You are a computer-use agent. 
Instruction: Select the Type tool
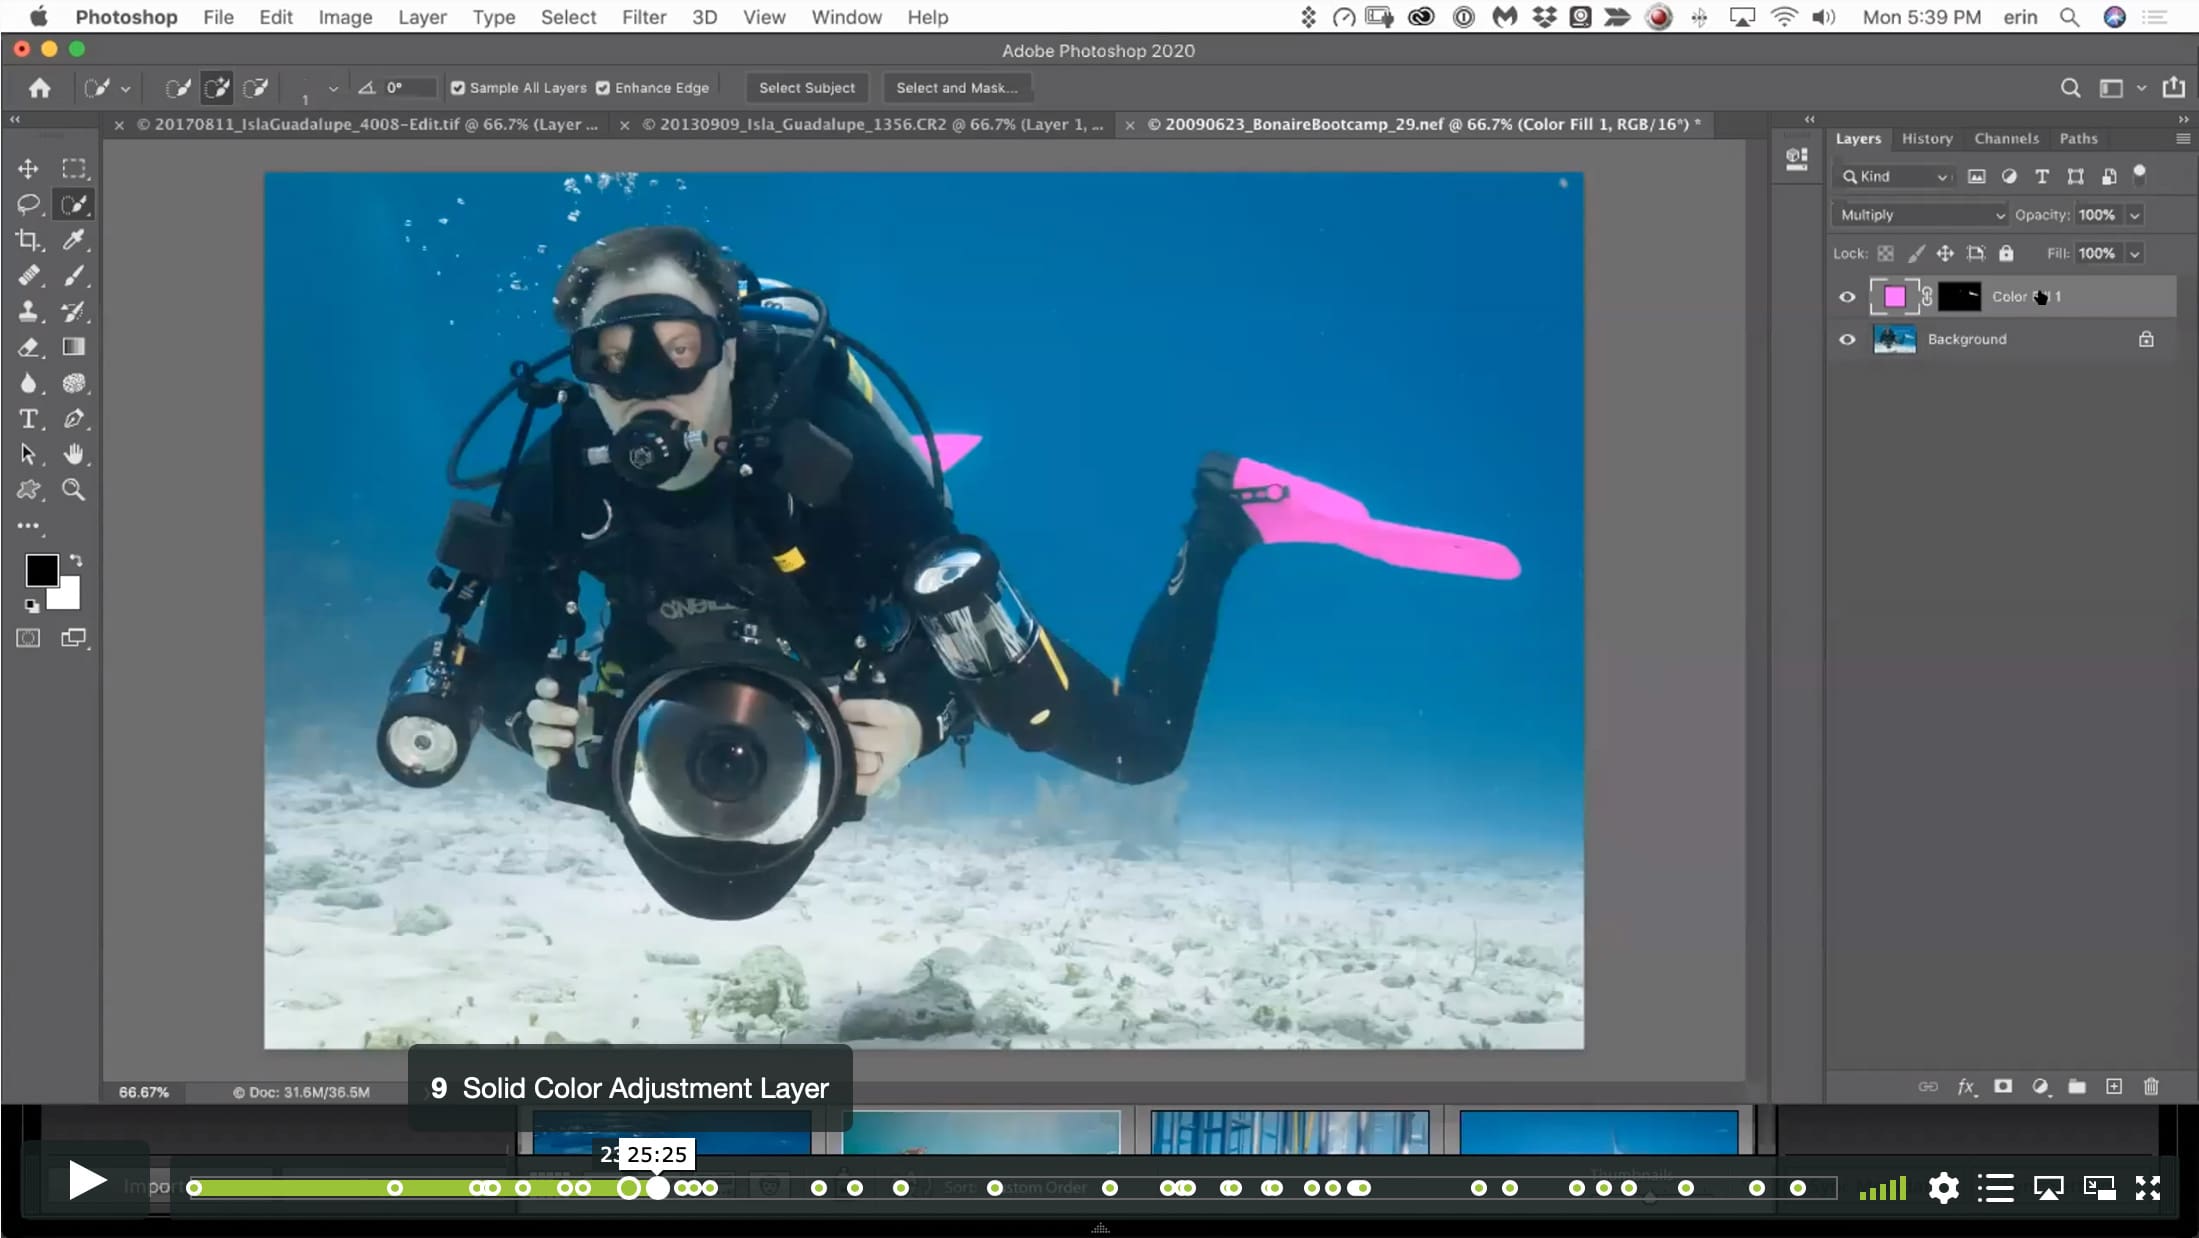(x=28, y=419)
